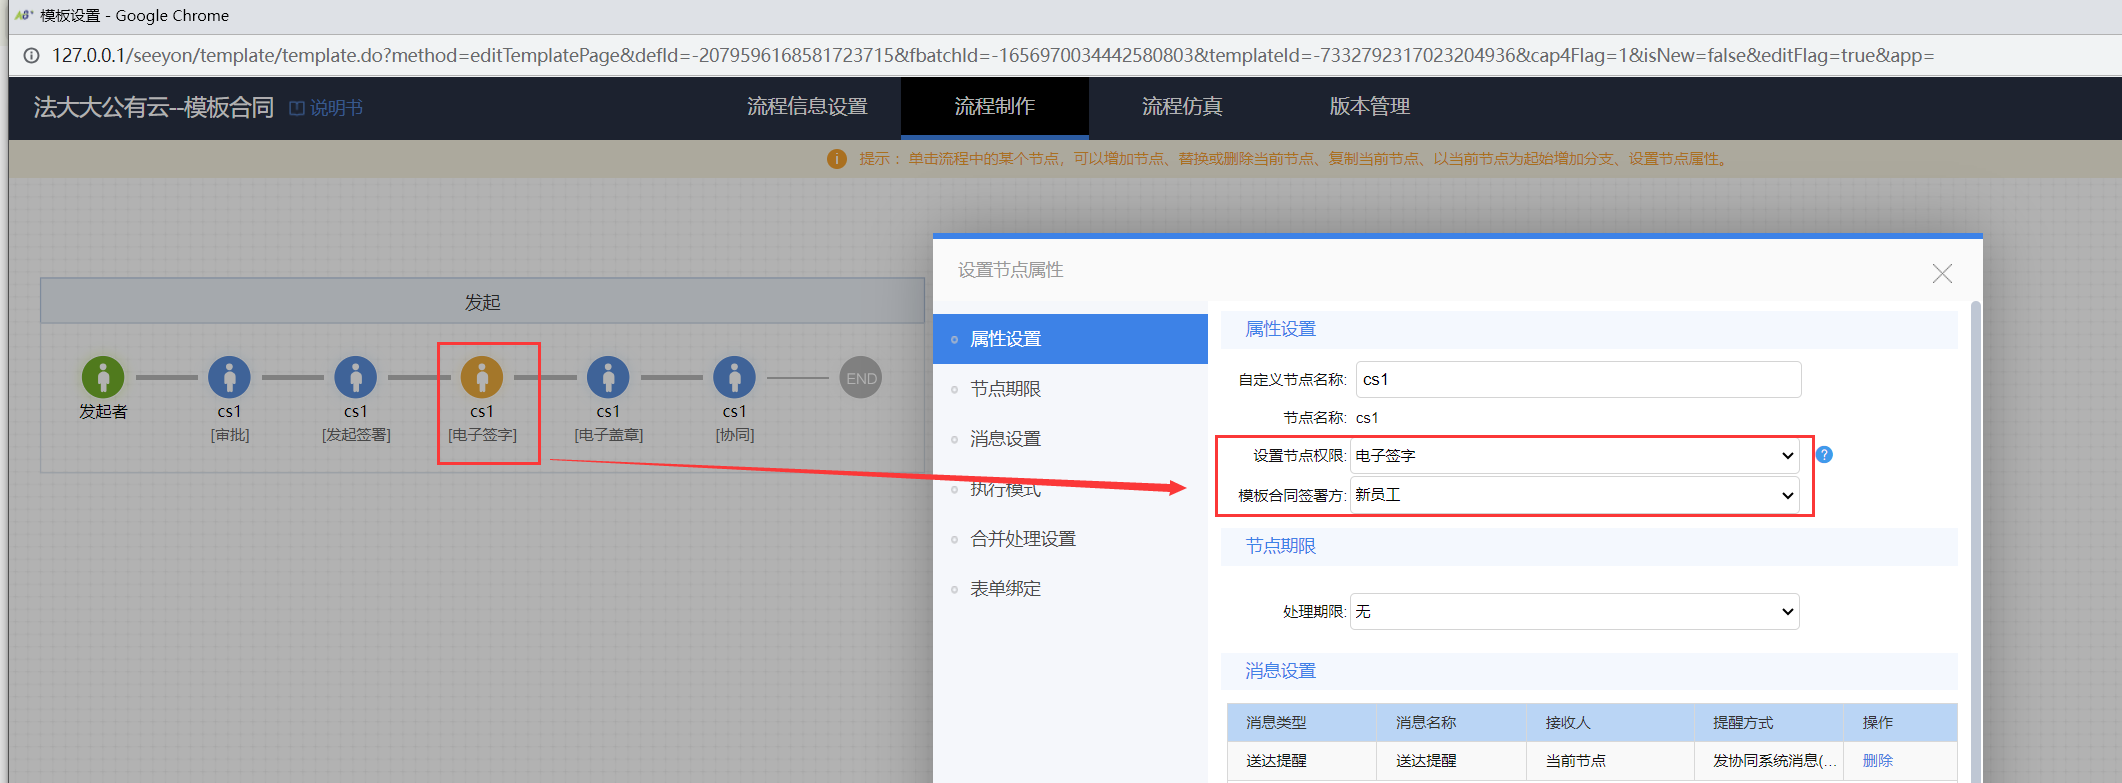This screenshot has height=783, width=2122.
Task: Open the 模板合同签署方 dropdown
Action: click(x=1574, y=495)
